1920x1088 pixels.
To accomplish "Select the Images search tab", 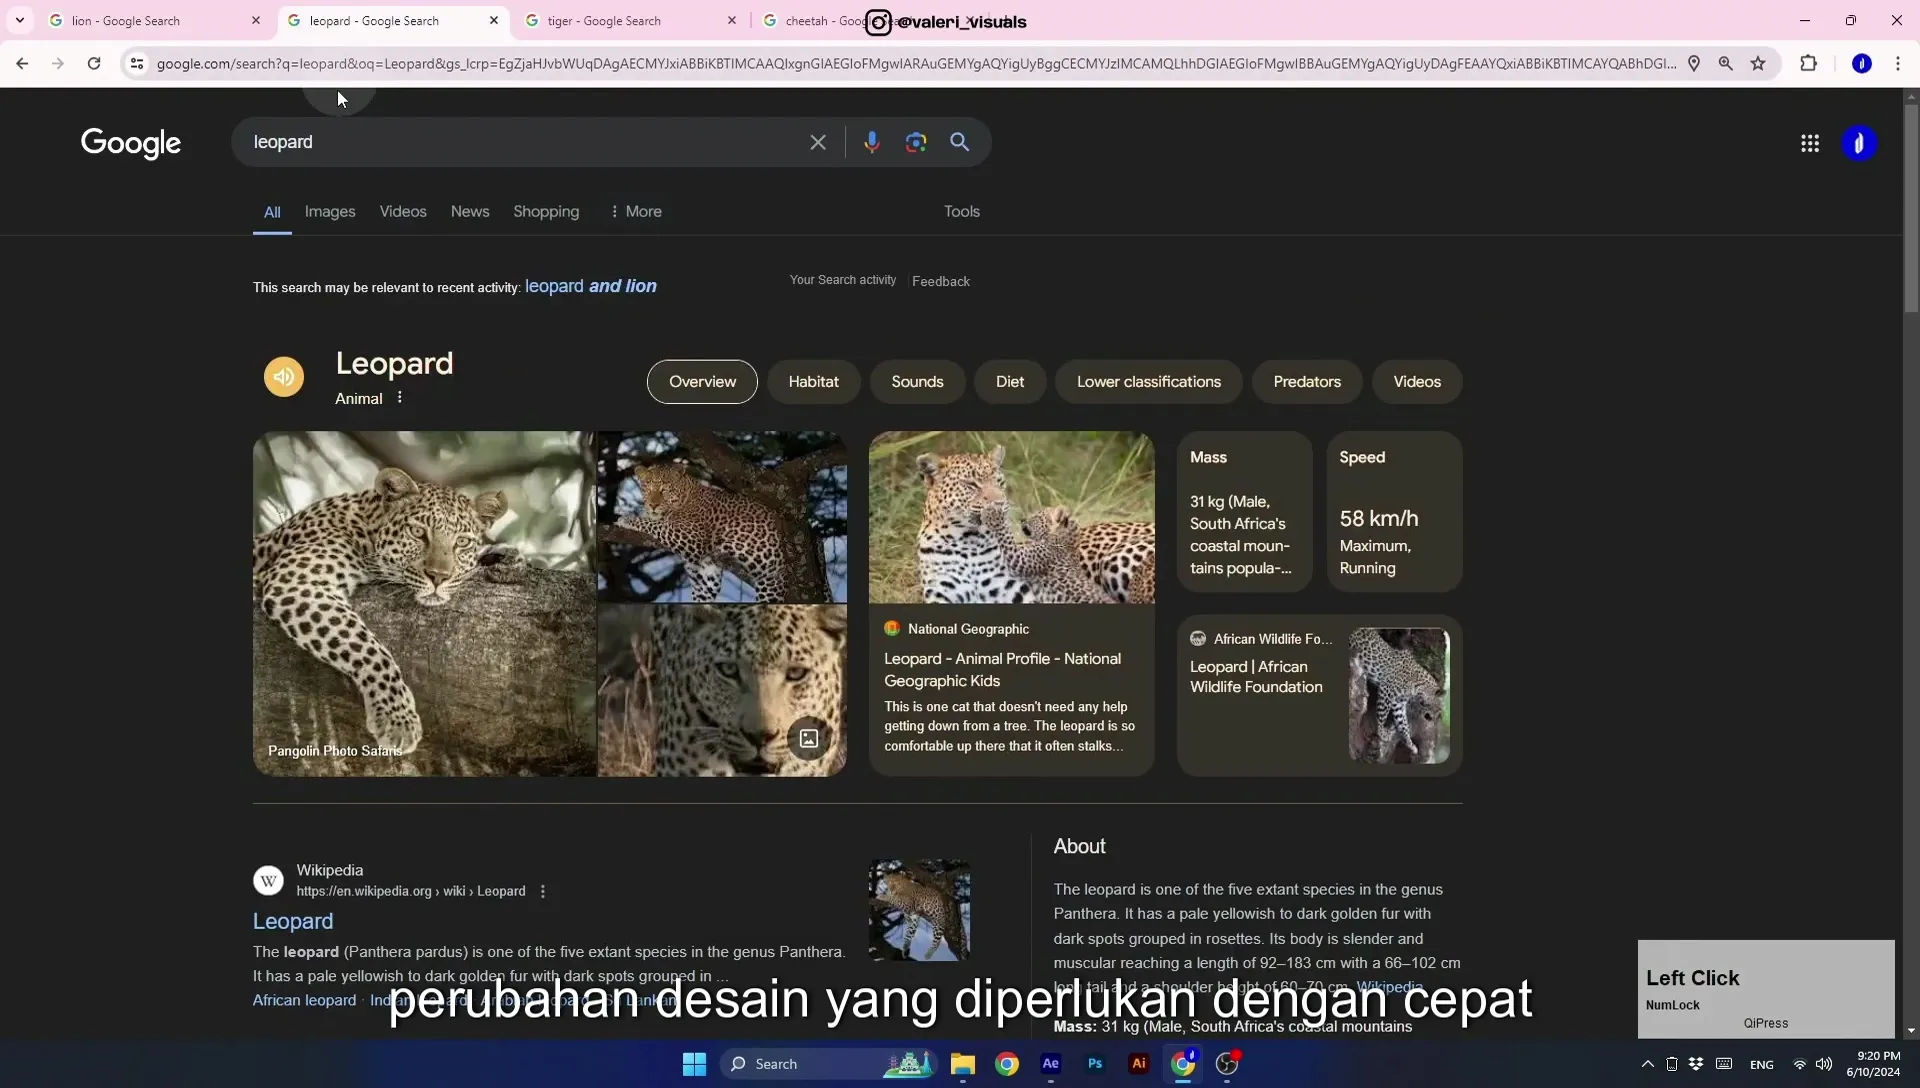I will coord(330,212).
